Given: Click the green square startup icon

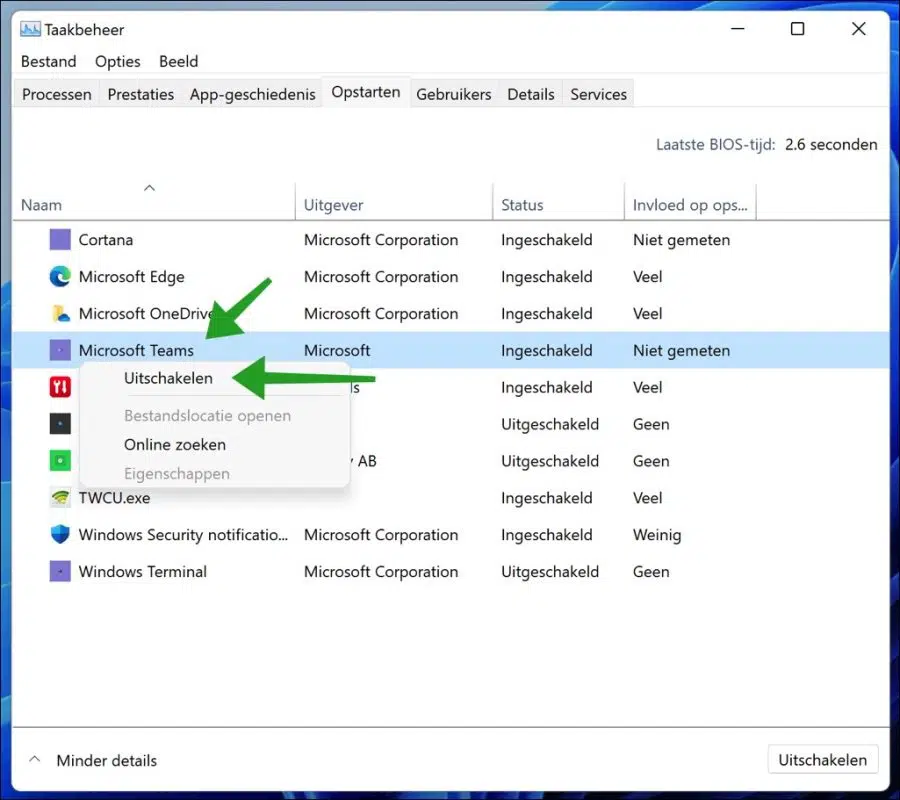Looking at the screenshot, I should (60, 461).
